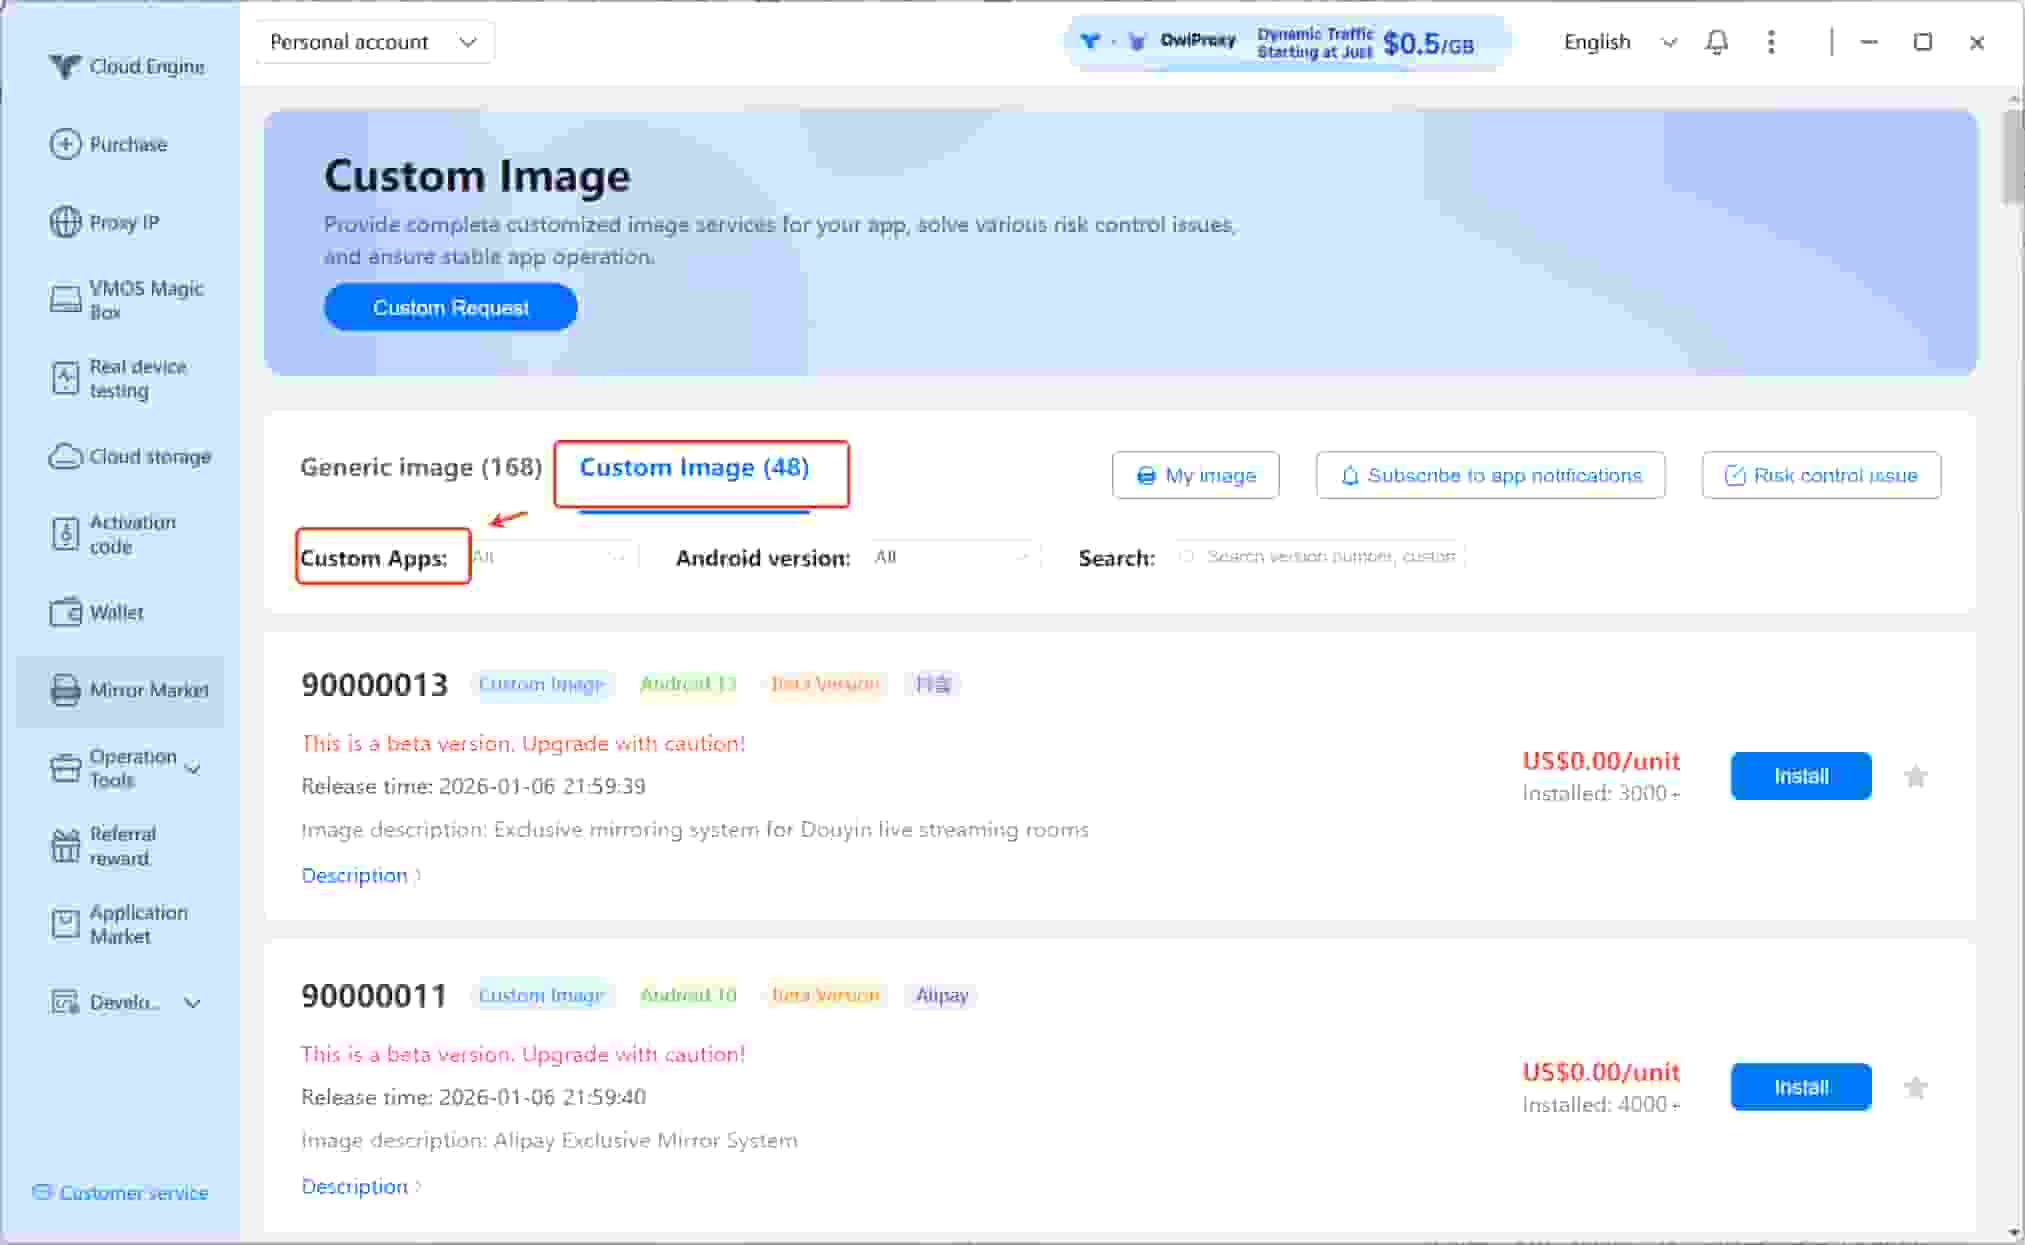
Task: Open the Android version filter dropdown
Action: [951, 557]
